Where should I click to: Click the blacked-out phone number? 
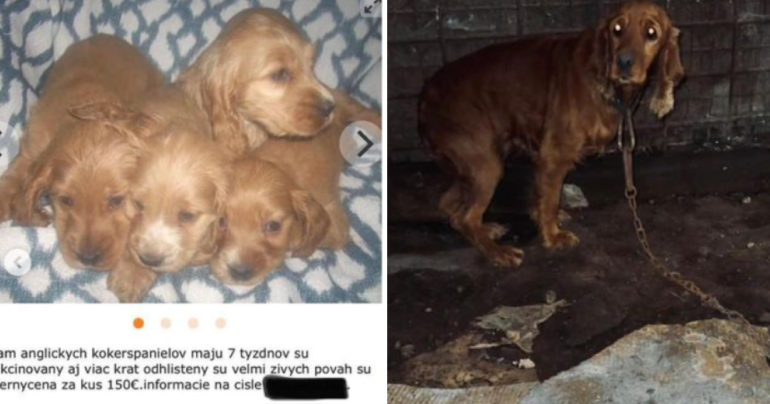pos(306,387)
